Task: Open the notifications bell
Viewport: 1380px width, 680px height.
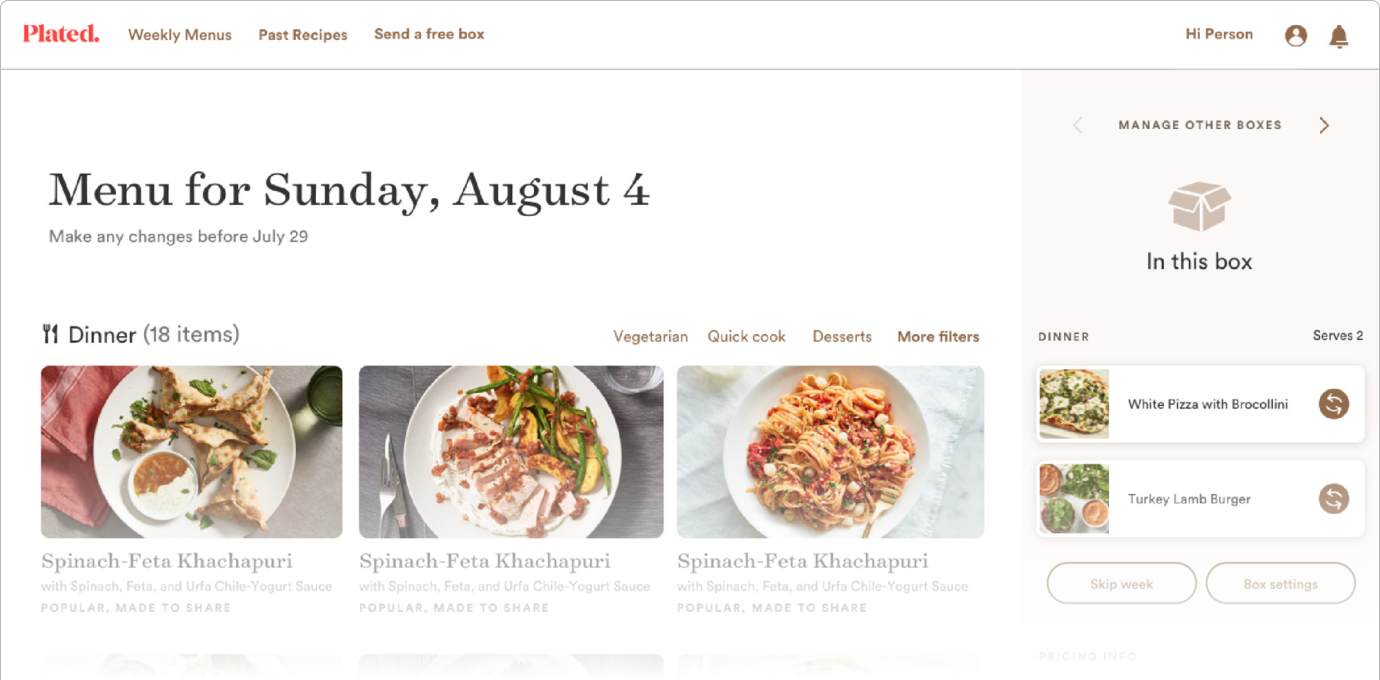Action: click(1339, 37)
